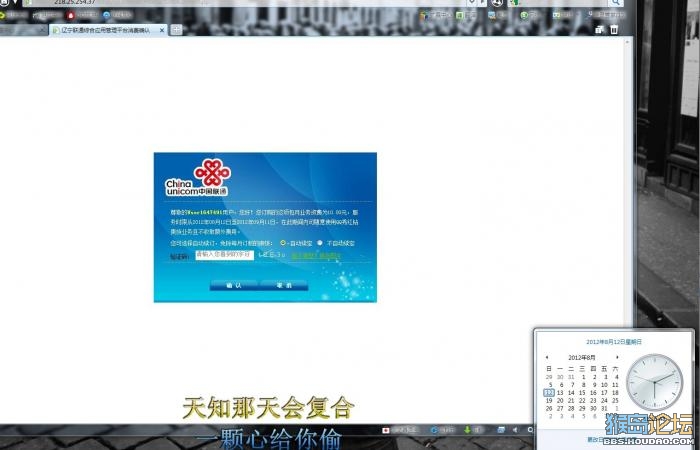Click the analog clock face
The height and width of the screenshot is (450, 700).
pyautogui.click(x=654, y=383)
